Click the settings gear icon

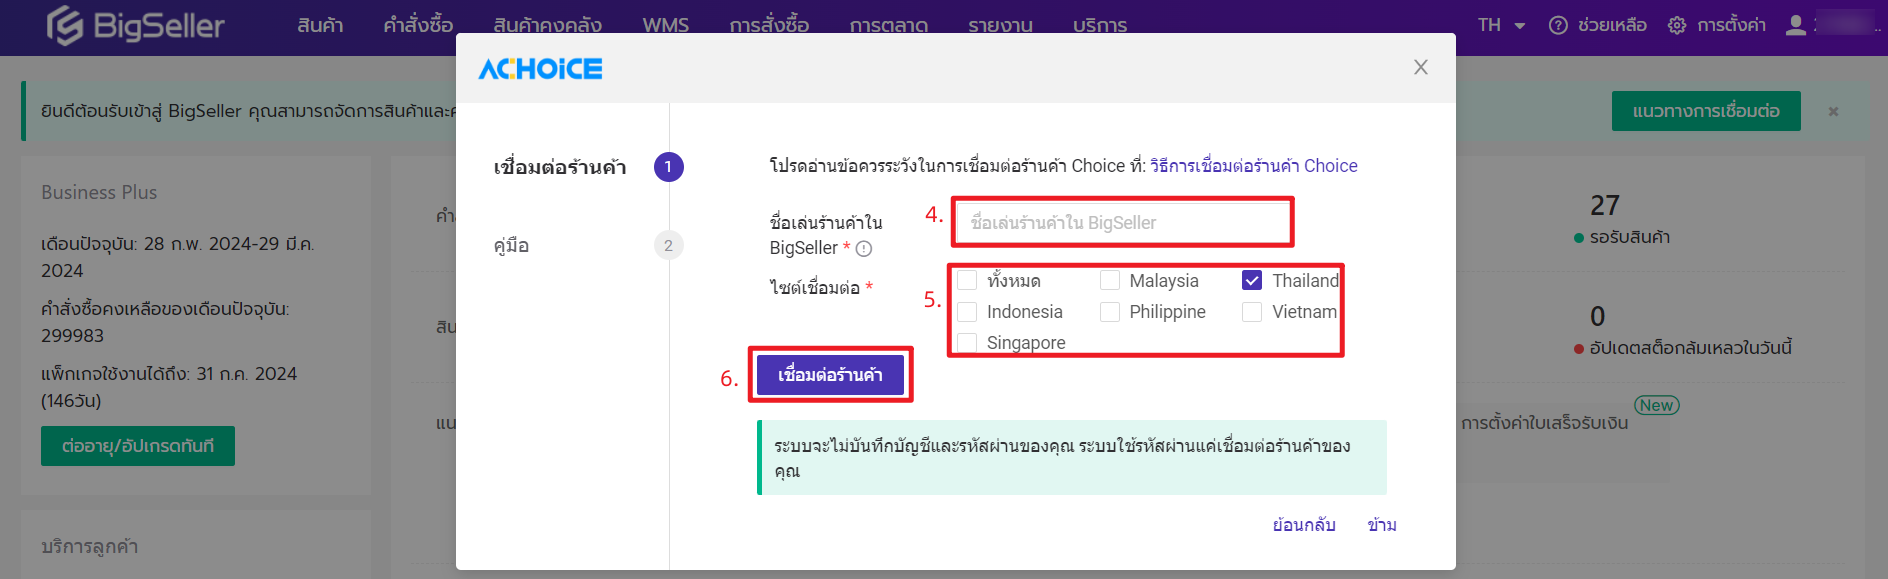click(x=1677, y=25)
